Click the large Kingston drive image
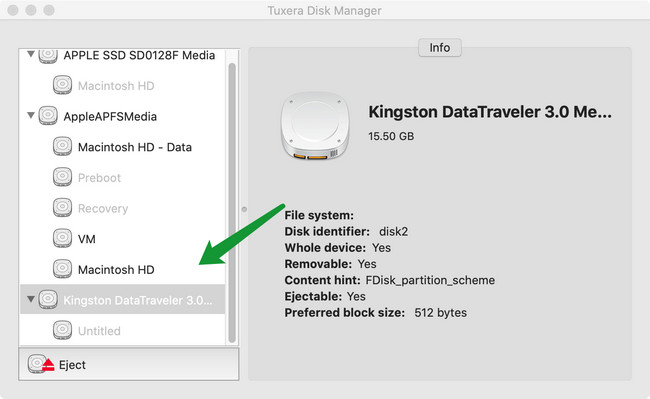Image resolution: width=650 pixels, height=399 pixels. click(315, 126)
